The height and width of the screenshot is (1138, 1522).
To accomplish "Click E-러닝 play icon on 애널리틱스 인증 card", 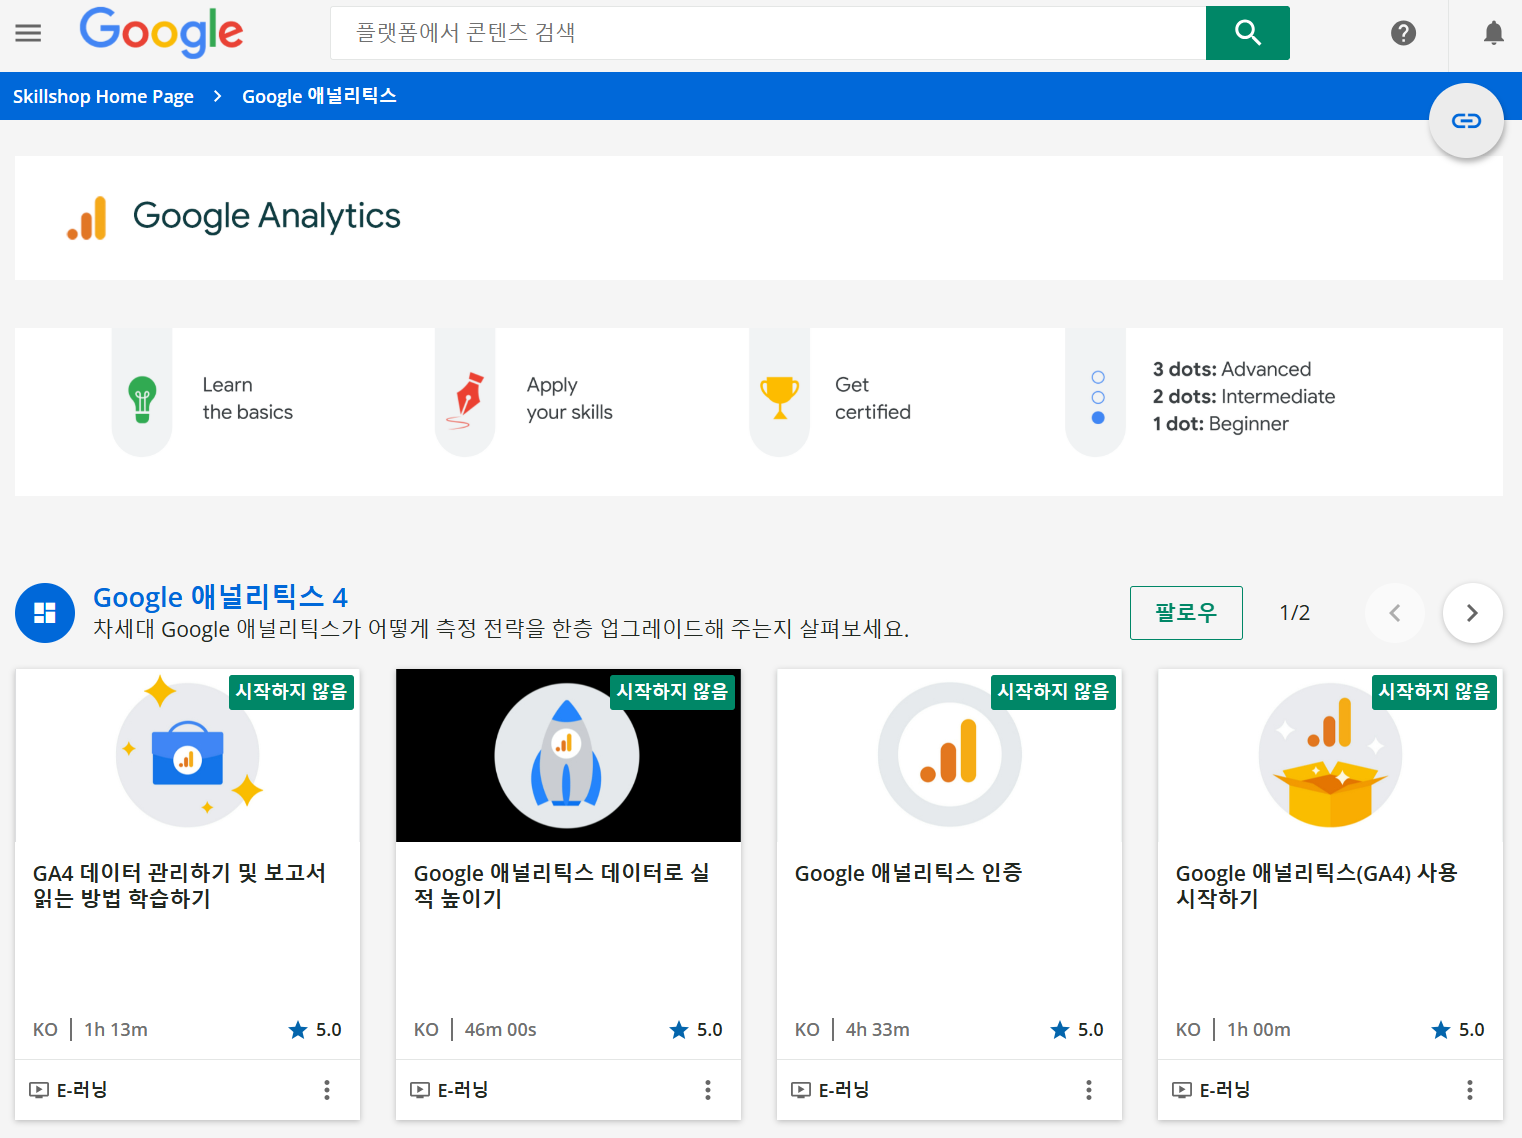I will (x=801, y=1090).
